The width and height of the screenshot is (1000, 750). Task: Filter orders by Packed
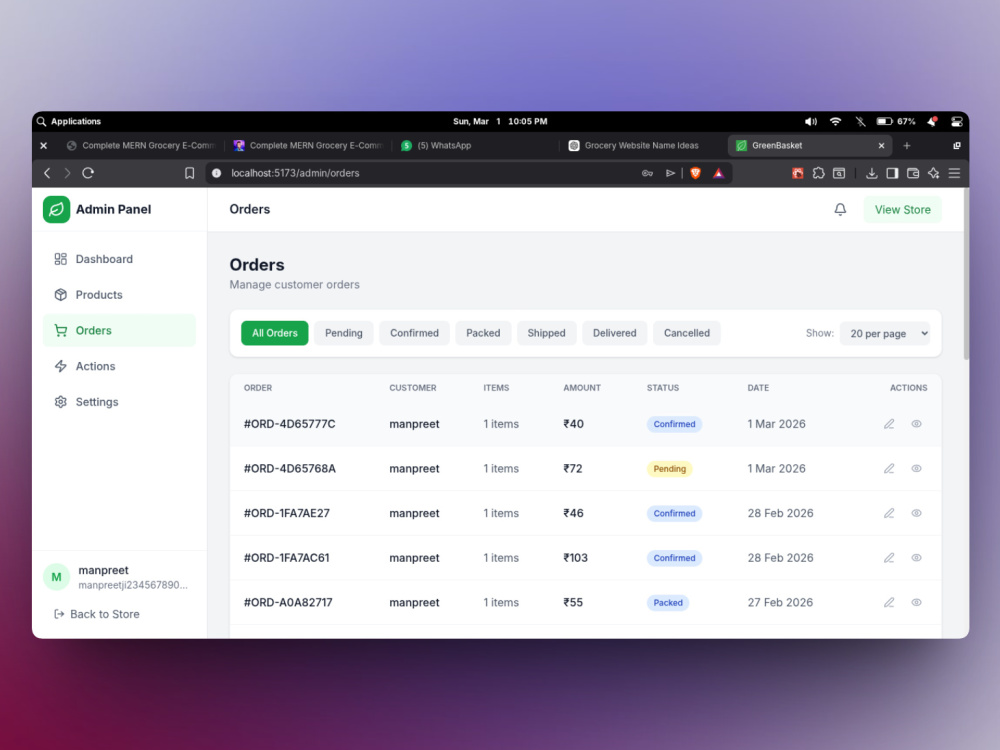click(483, 333)
